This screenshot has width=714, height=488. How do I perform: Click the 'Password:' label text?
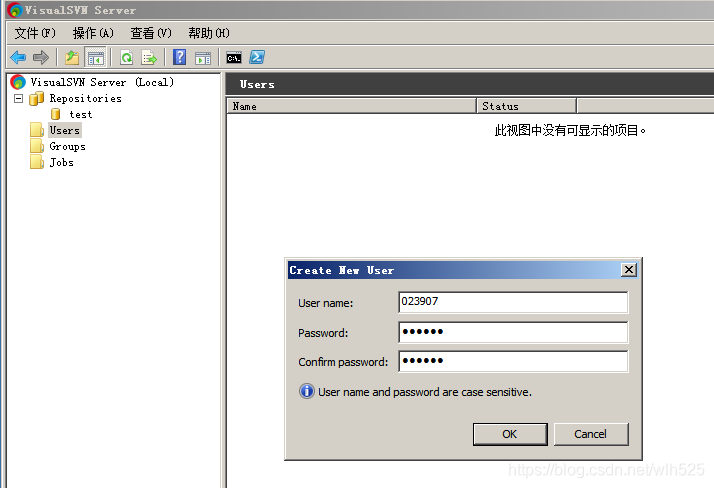[323, 333]
